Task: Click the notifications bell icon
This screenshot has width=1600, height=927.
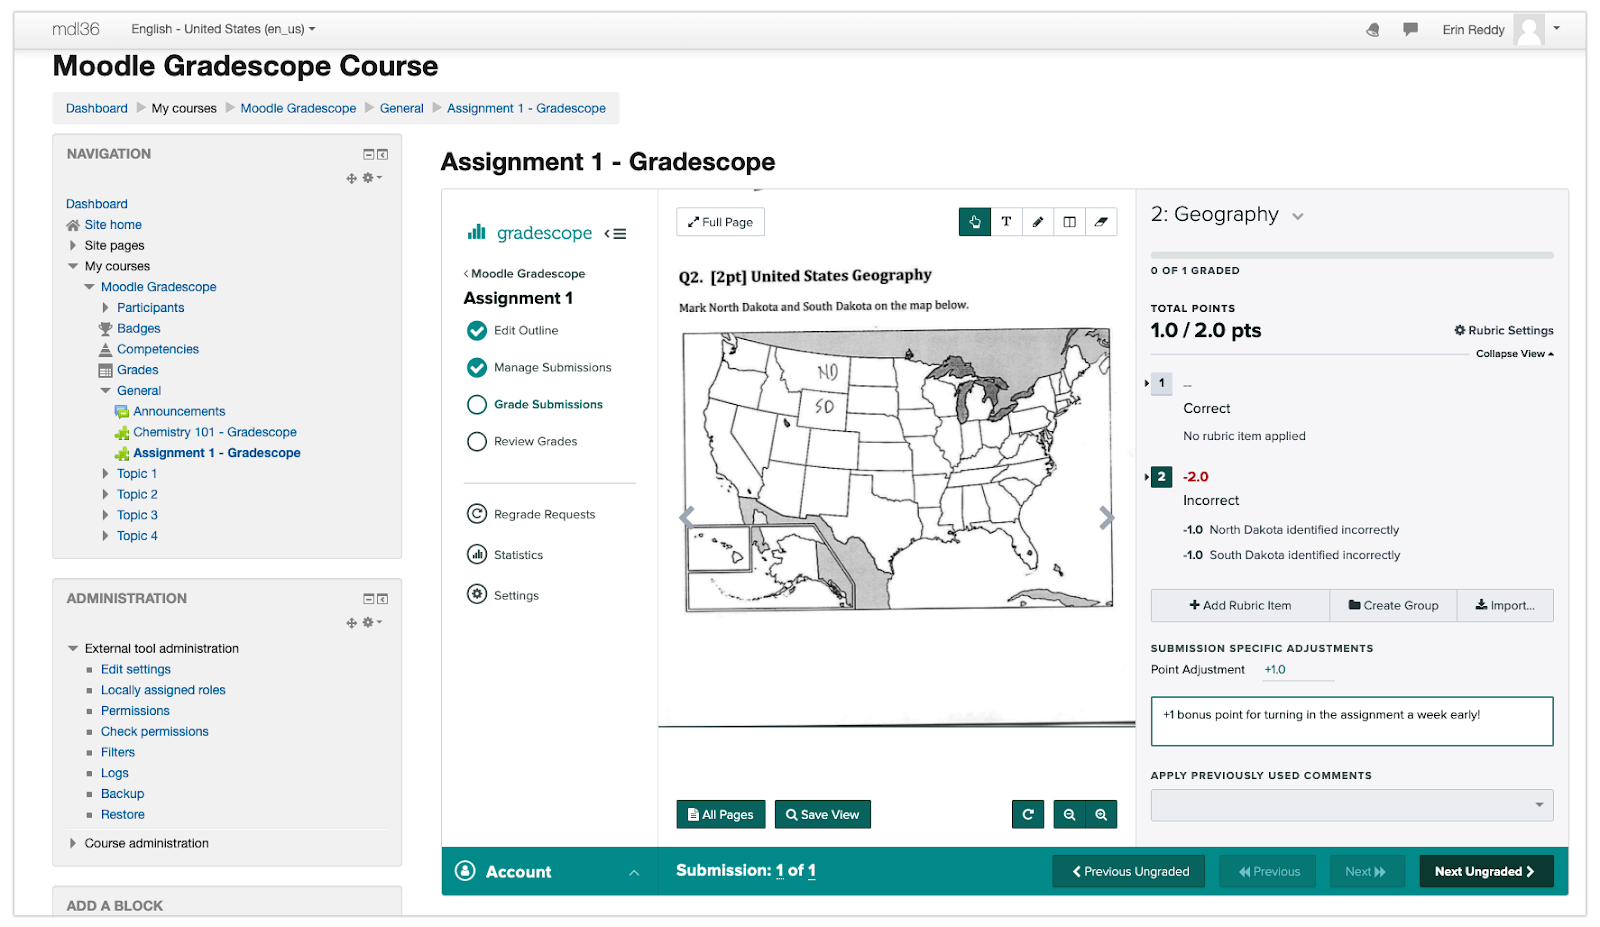Action: 1373,30
